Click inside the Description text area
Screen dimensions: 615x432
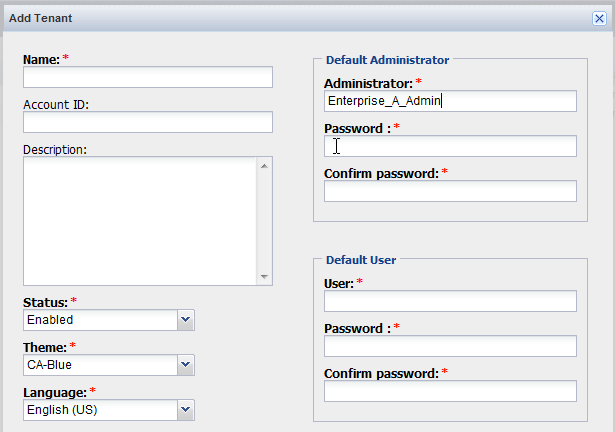point(140,220)
